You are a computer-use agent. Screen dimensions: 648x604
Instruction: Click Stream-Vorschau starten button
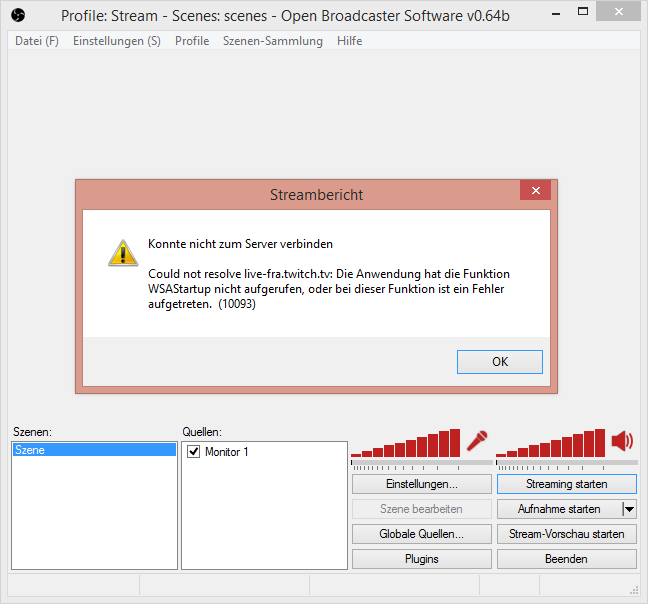click(567, 534)
